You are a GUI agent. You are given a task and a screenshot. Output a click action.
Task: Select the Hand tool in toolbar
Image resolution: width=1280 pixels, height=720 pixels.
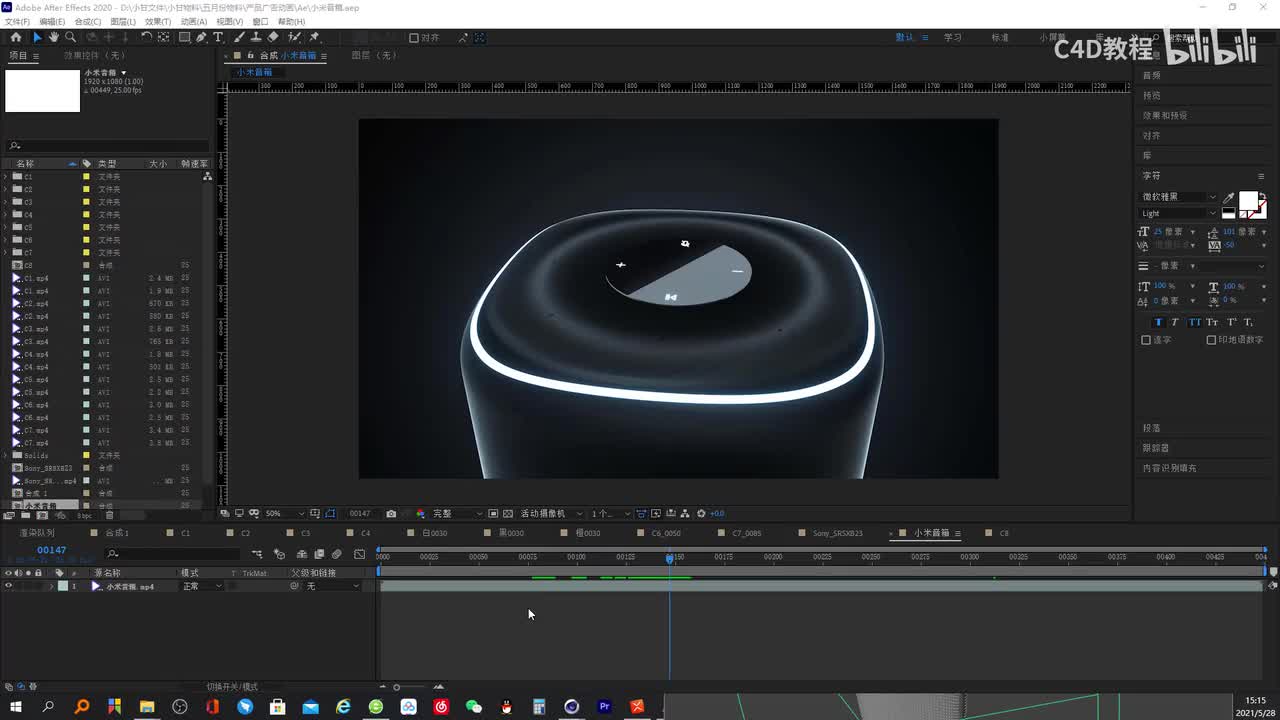click(53, 37)
